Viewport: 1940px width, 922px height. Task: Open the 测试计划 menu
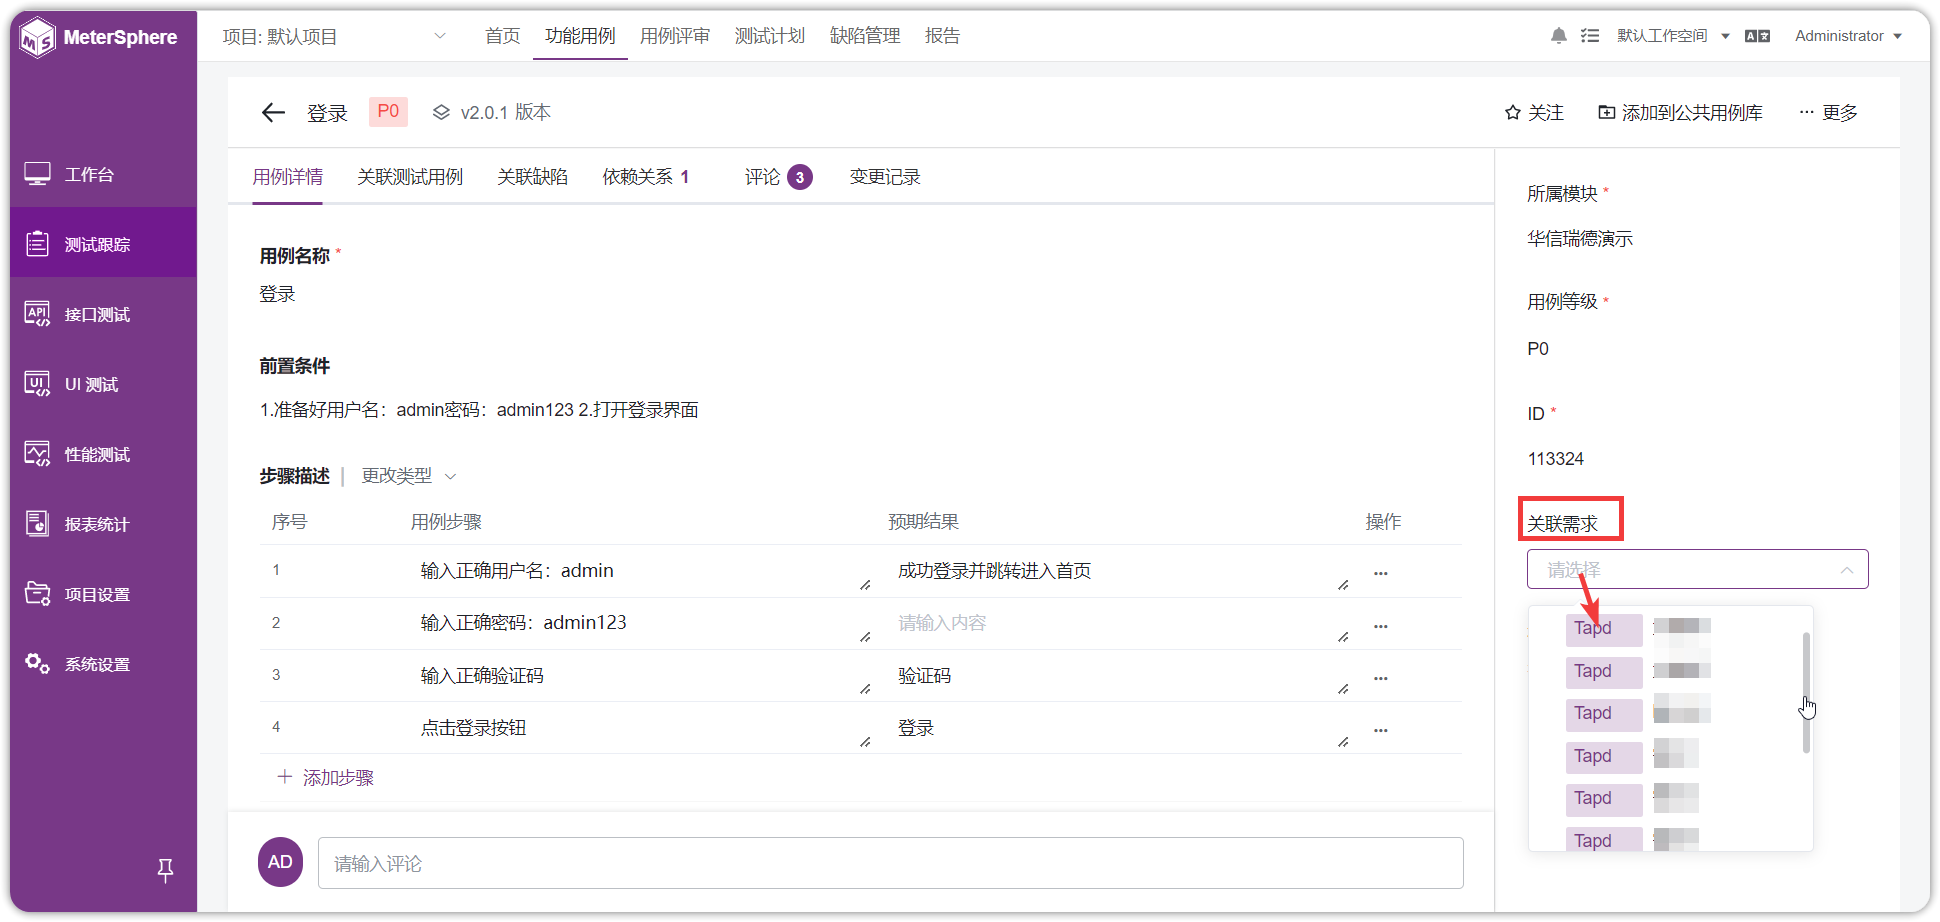click(770, 36)
